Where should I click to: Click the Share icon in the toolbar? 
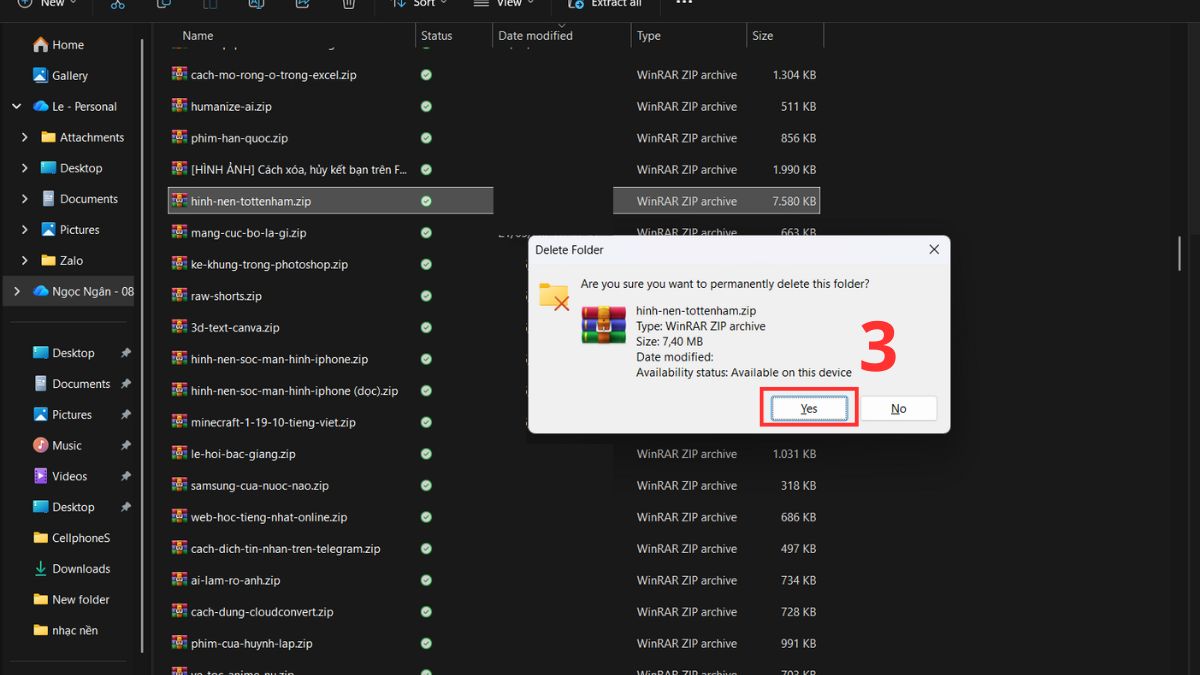click(x=302, y=5)
